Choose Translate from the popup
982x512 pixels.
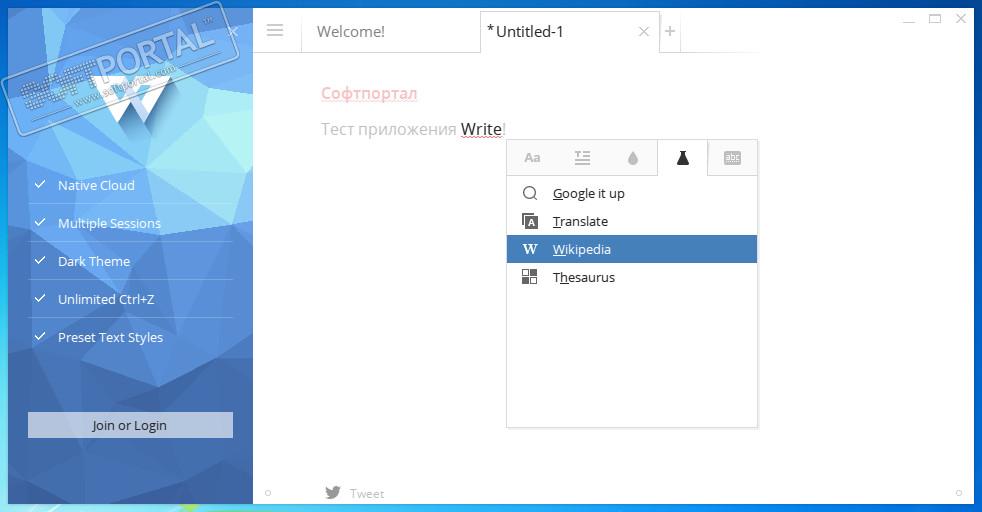[x=632, y=222]
